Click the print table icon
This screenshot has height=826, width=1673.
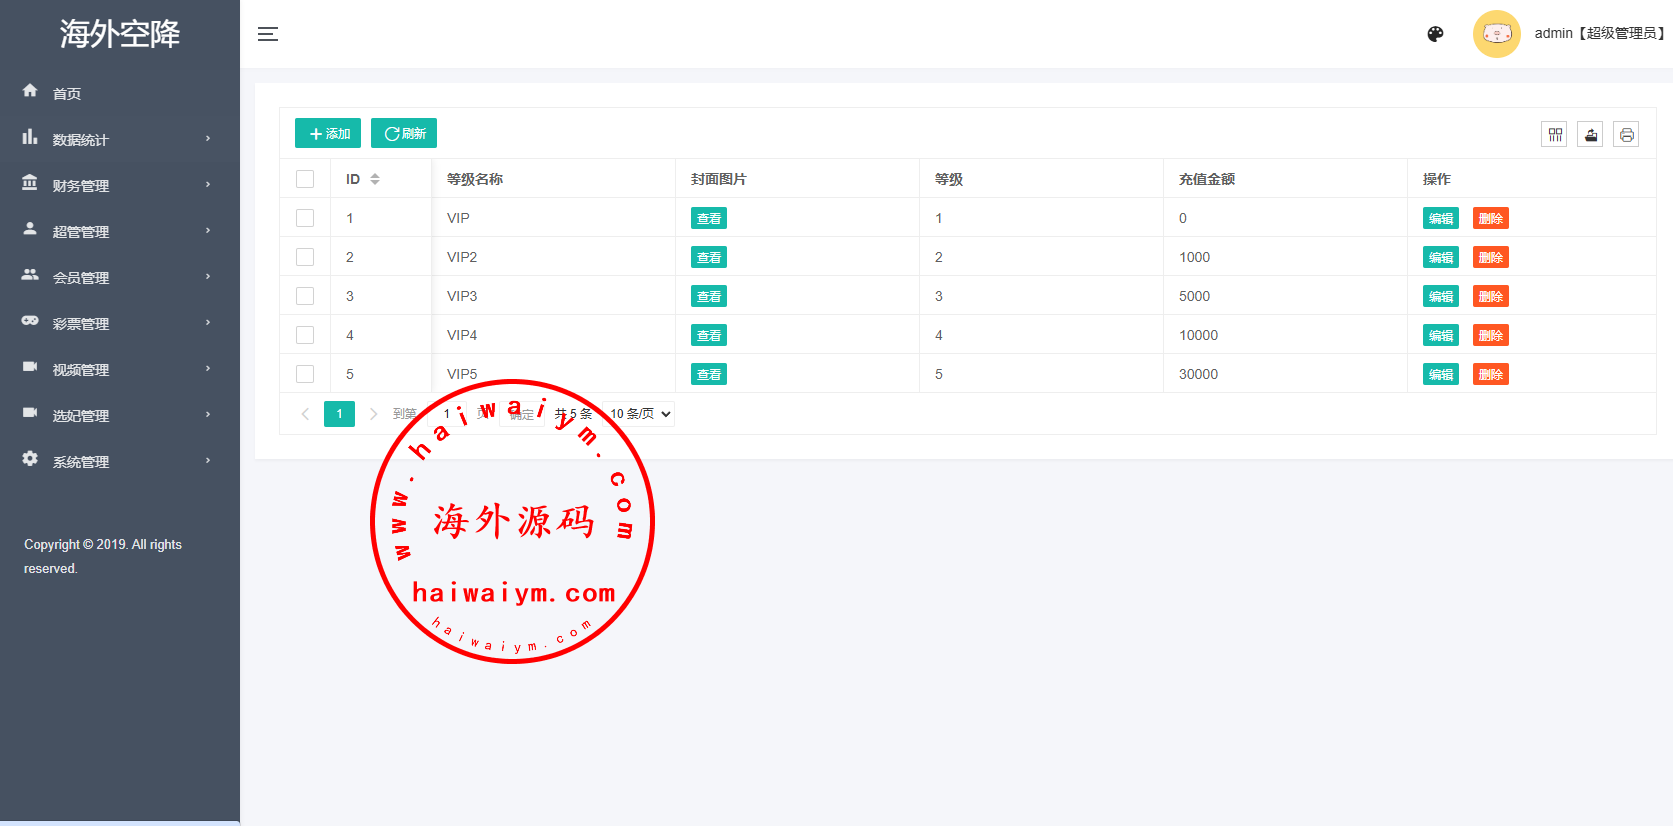coord(1626,134)
